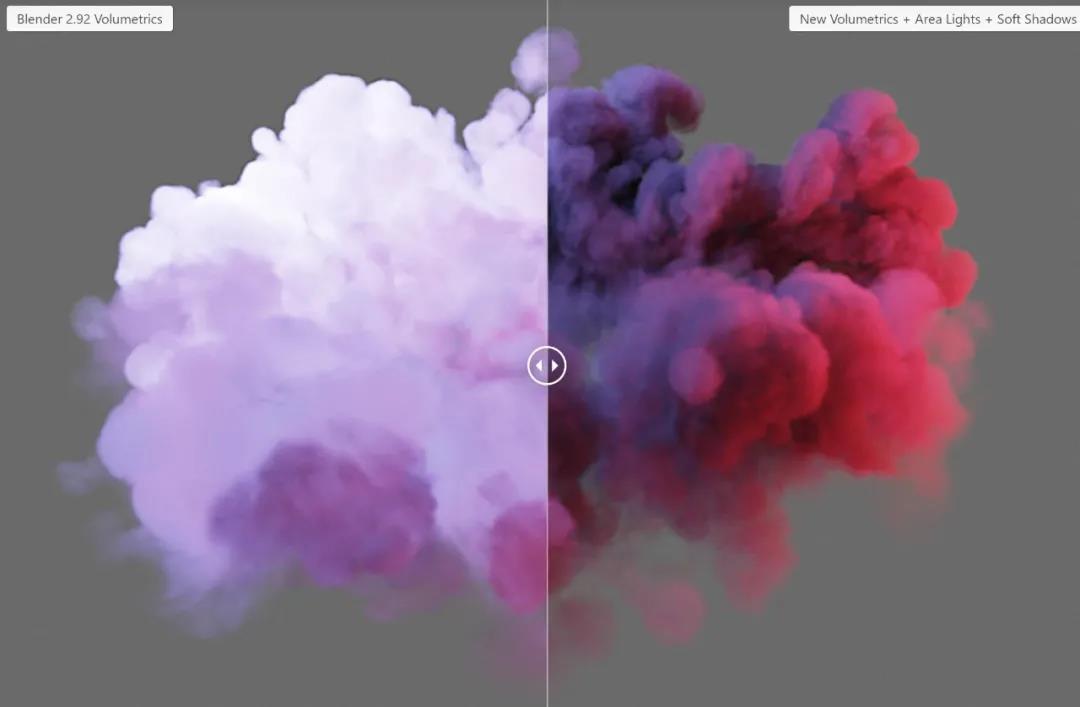Click the pink blob just left of the divider bottom
This screenshot has width=1080, height=707.
(x=520, y=550)
